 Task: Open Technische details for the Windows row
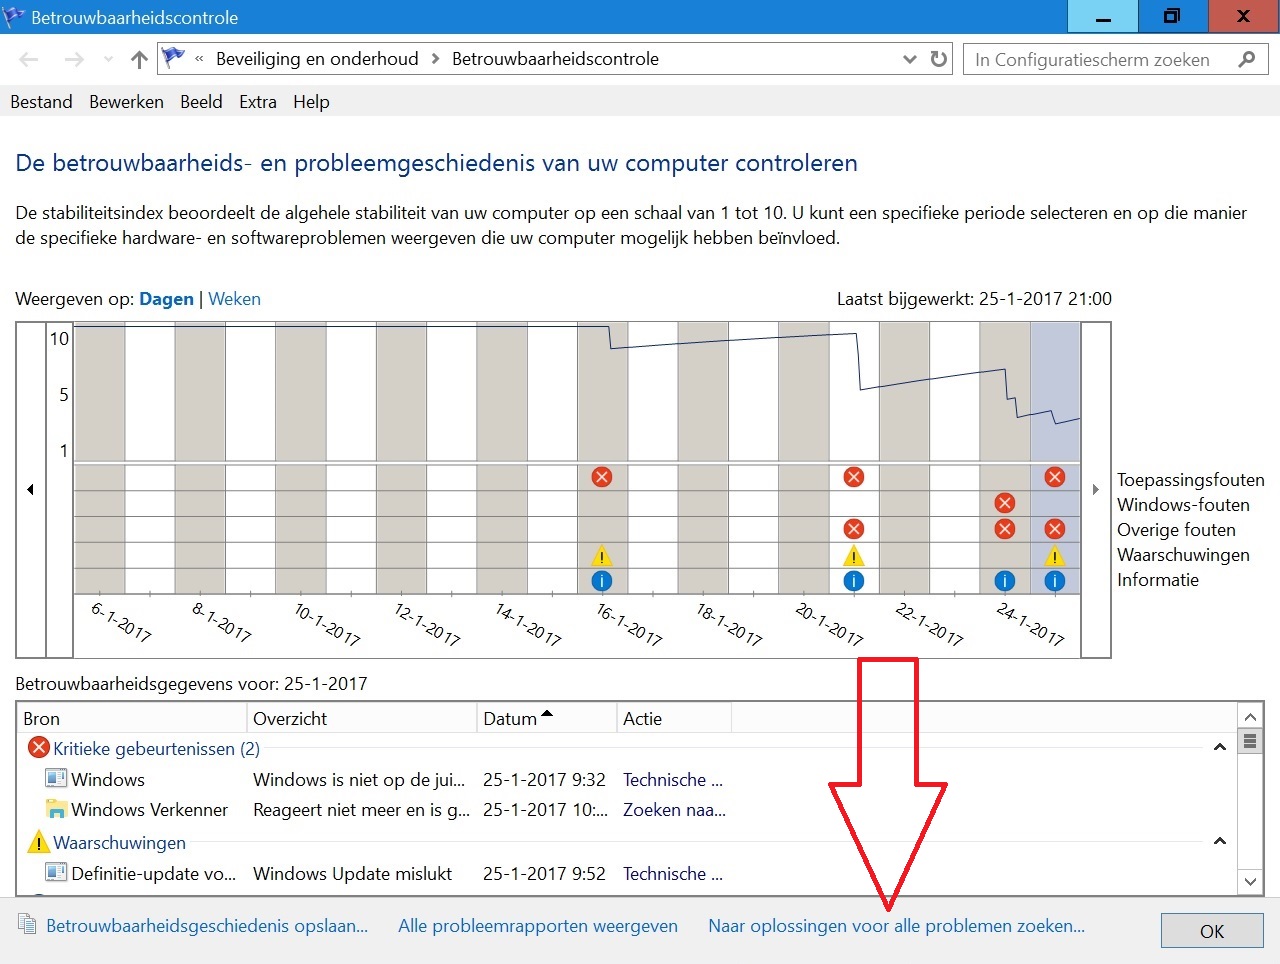click(x=673, y=779)
